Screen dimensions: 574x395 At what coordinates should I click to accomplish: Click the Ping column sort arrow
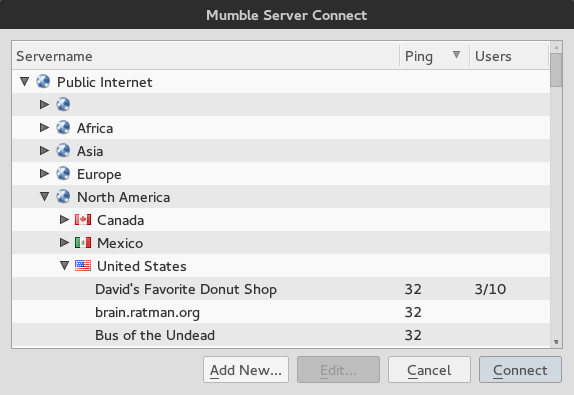click(456, 55)
